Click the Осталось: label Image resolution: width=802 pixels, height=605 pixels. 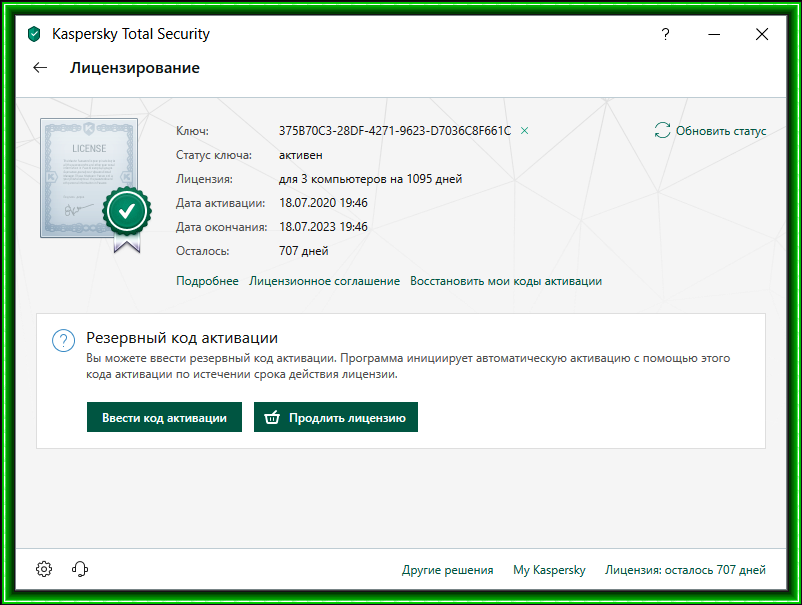click(x=203, y=251)
